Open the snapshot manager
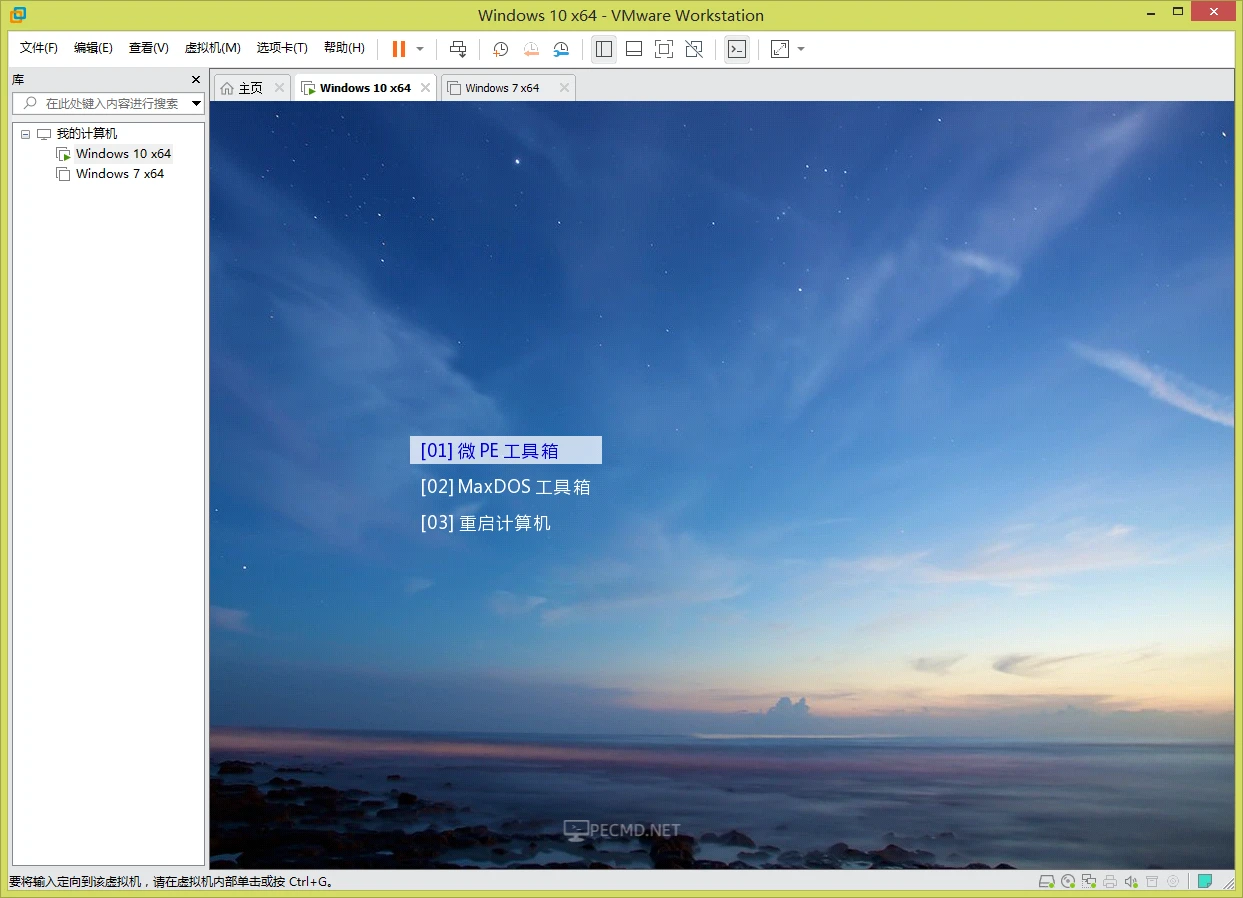This screenshot has height=898, width=1243. click(561, 49)
